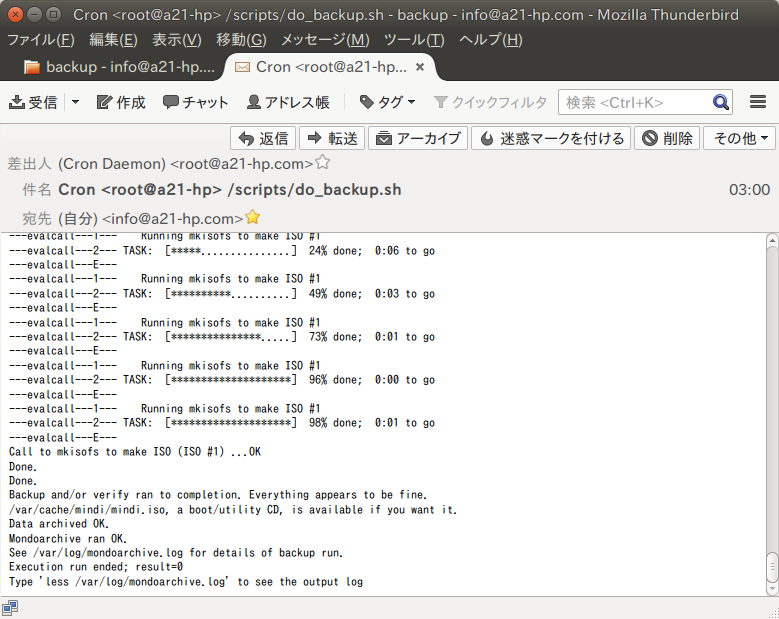
Task: Click the message body scrollbar thumb
Action: [772, 566]
